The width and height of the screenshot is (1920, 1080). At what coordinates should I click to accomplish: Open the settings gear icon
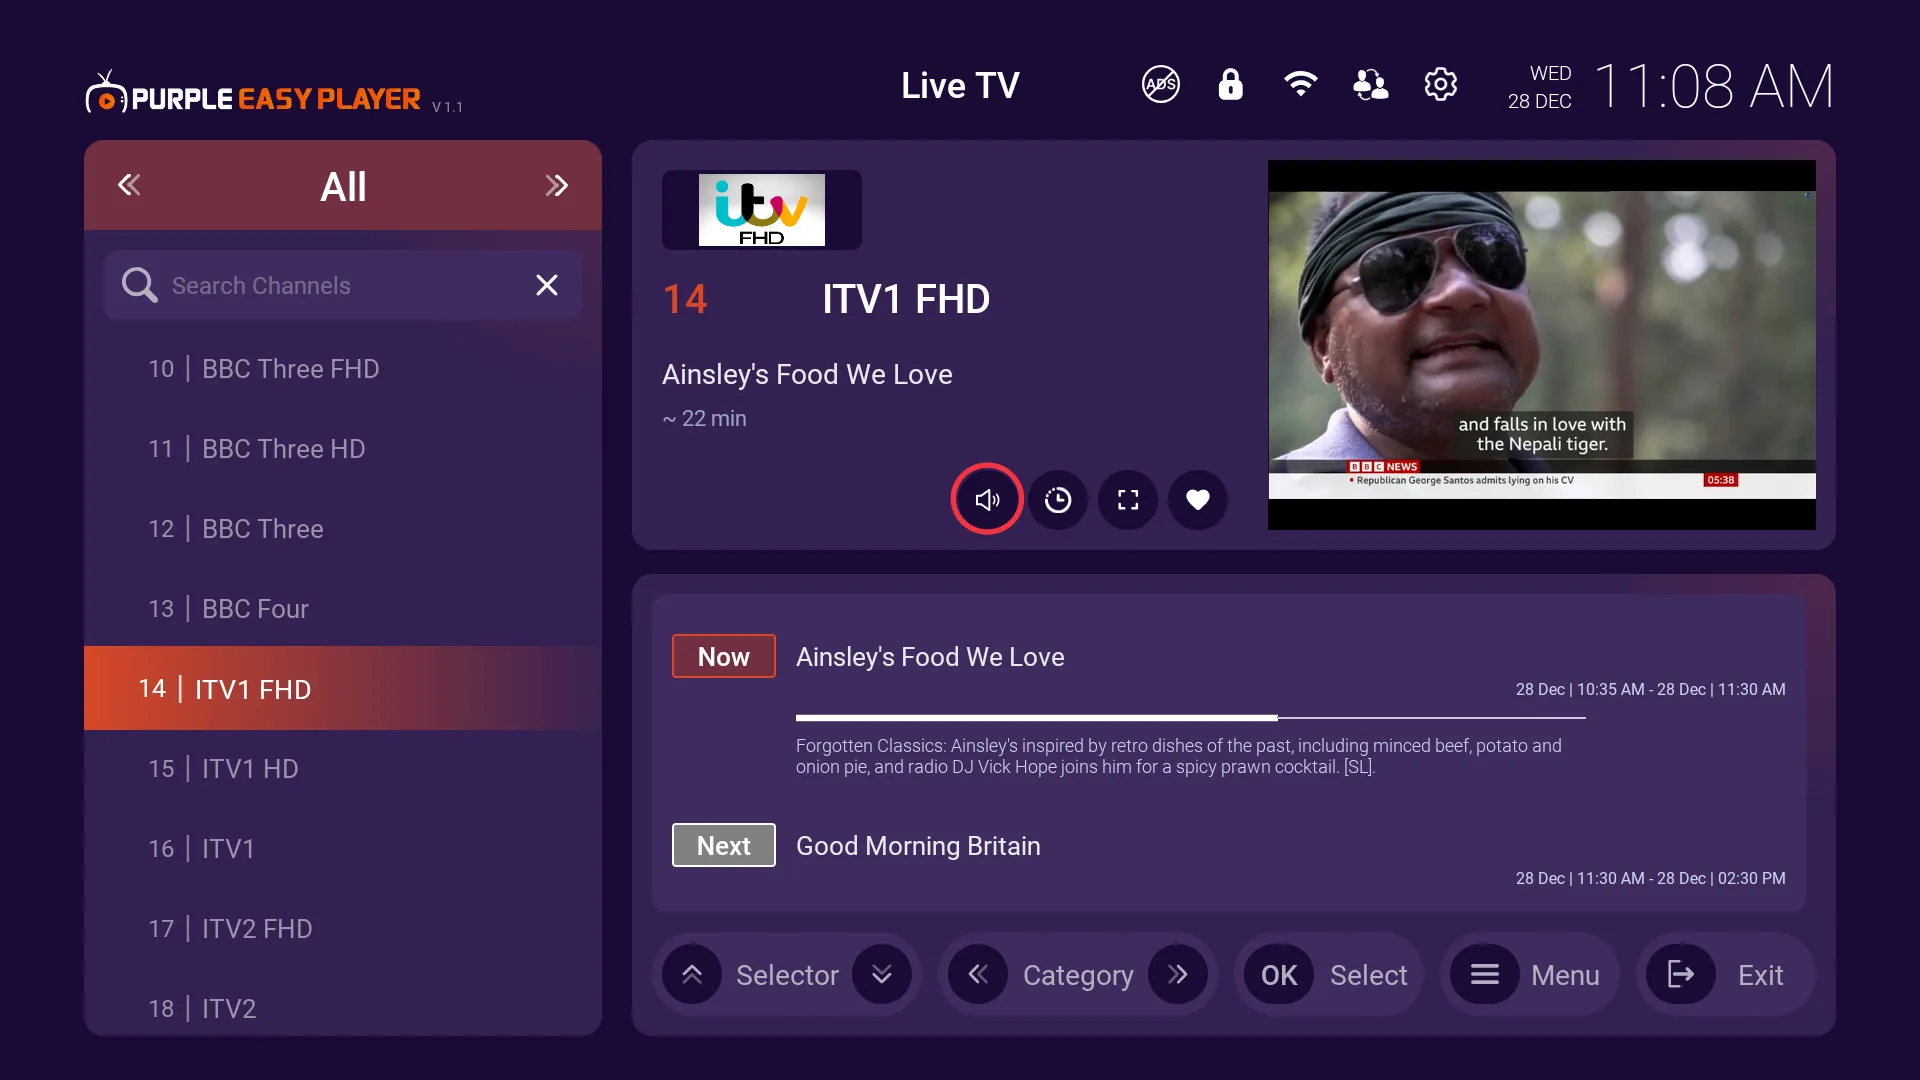pyautogui.click(x=1440, y=85)
